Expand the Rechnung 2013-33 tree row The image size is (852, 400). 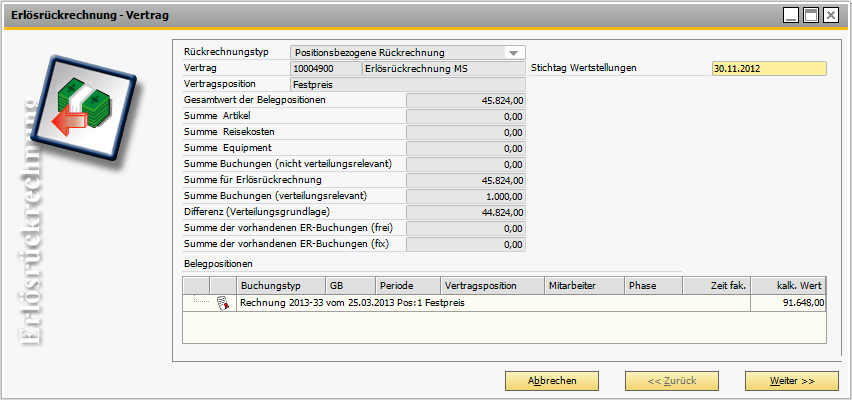[x=201, y=301]
